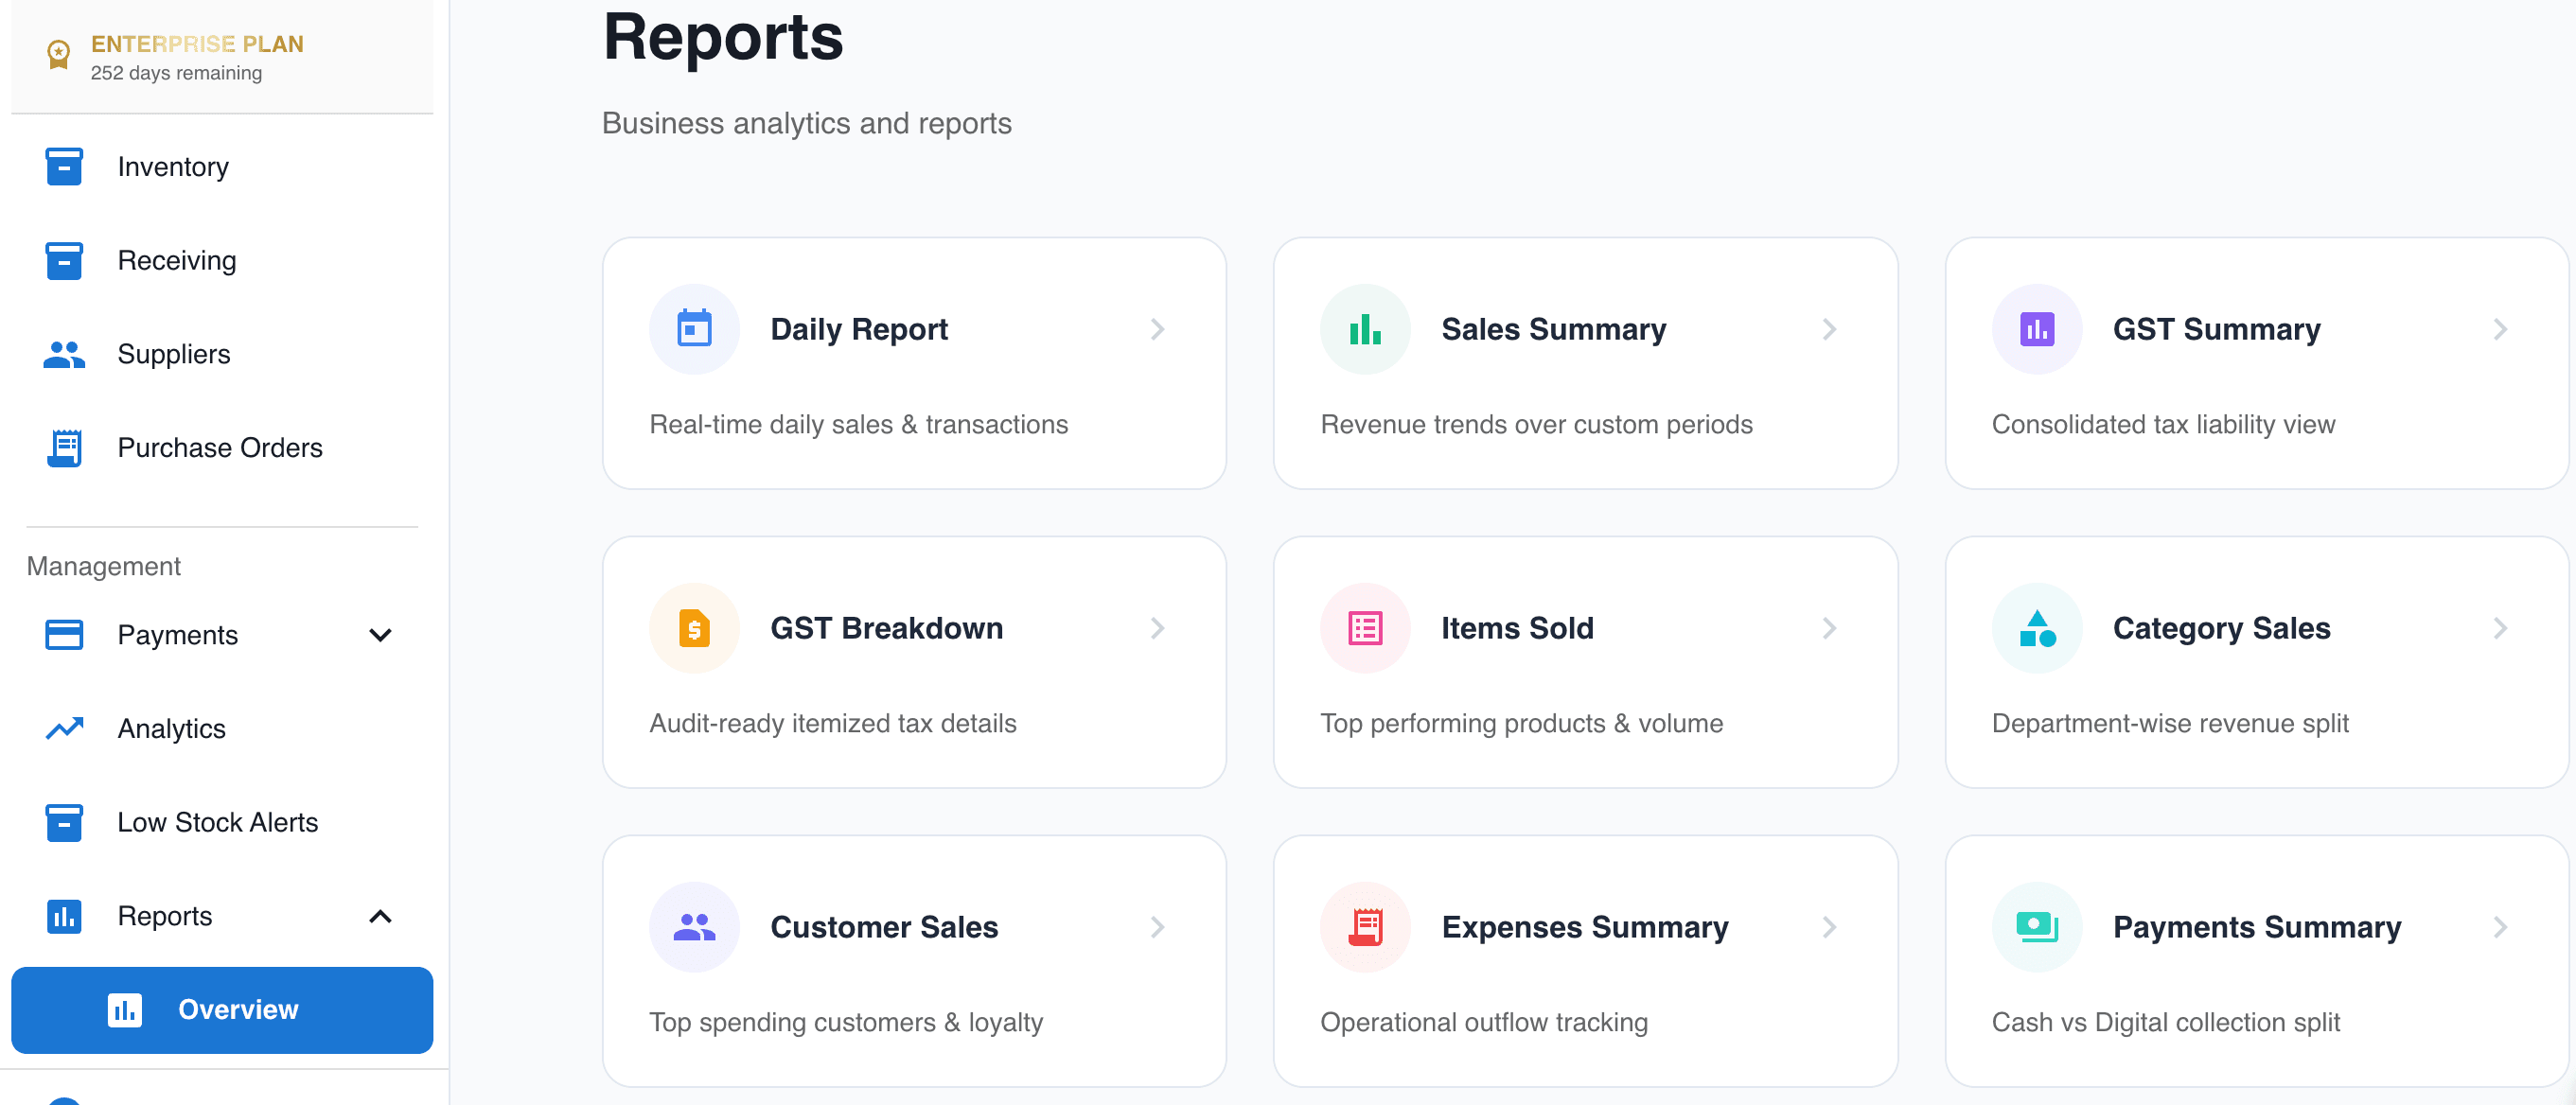Viewport: 2576px width, 1105px height.
Task: Open the GST Breakdown card title
Action: tap(886, 628)
